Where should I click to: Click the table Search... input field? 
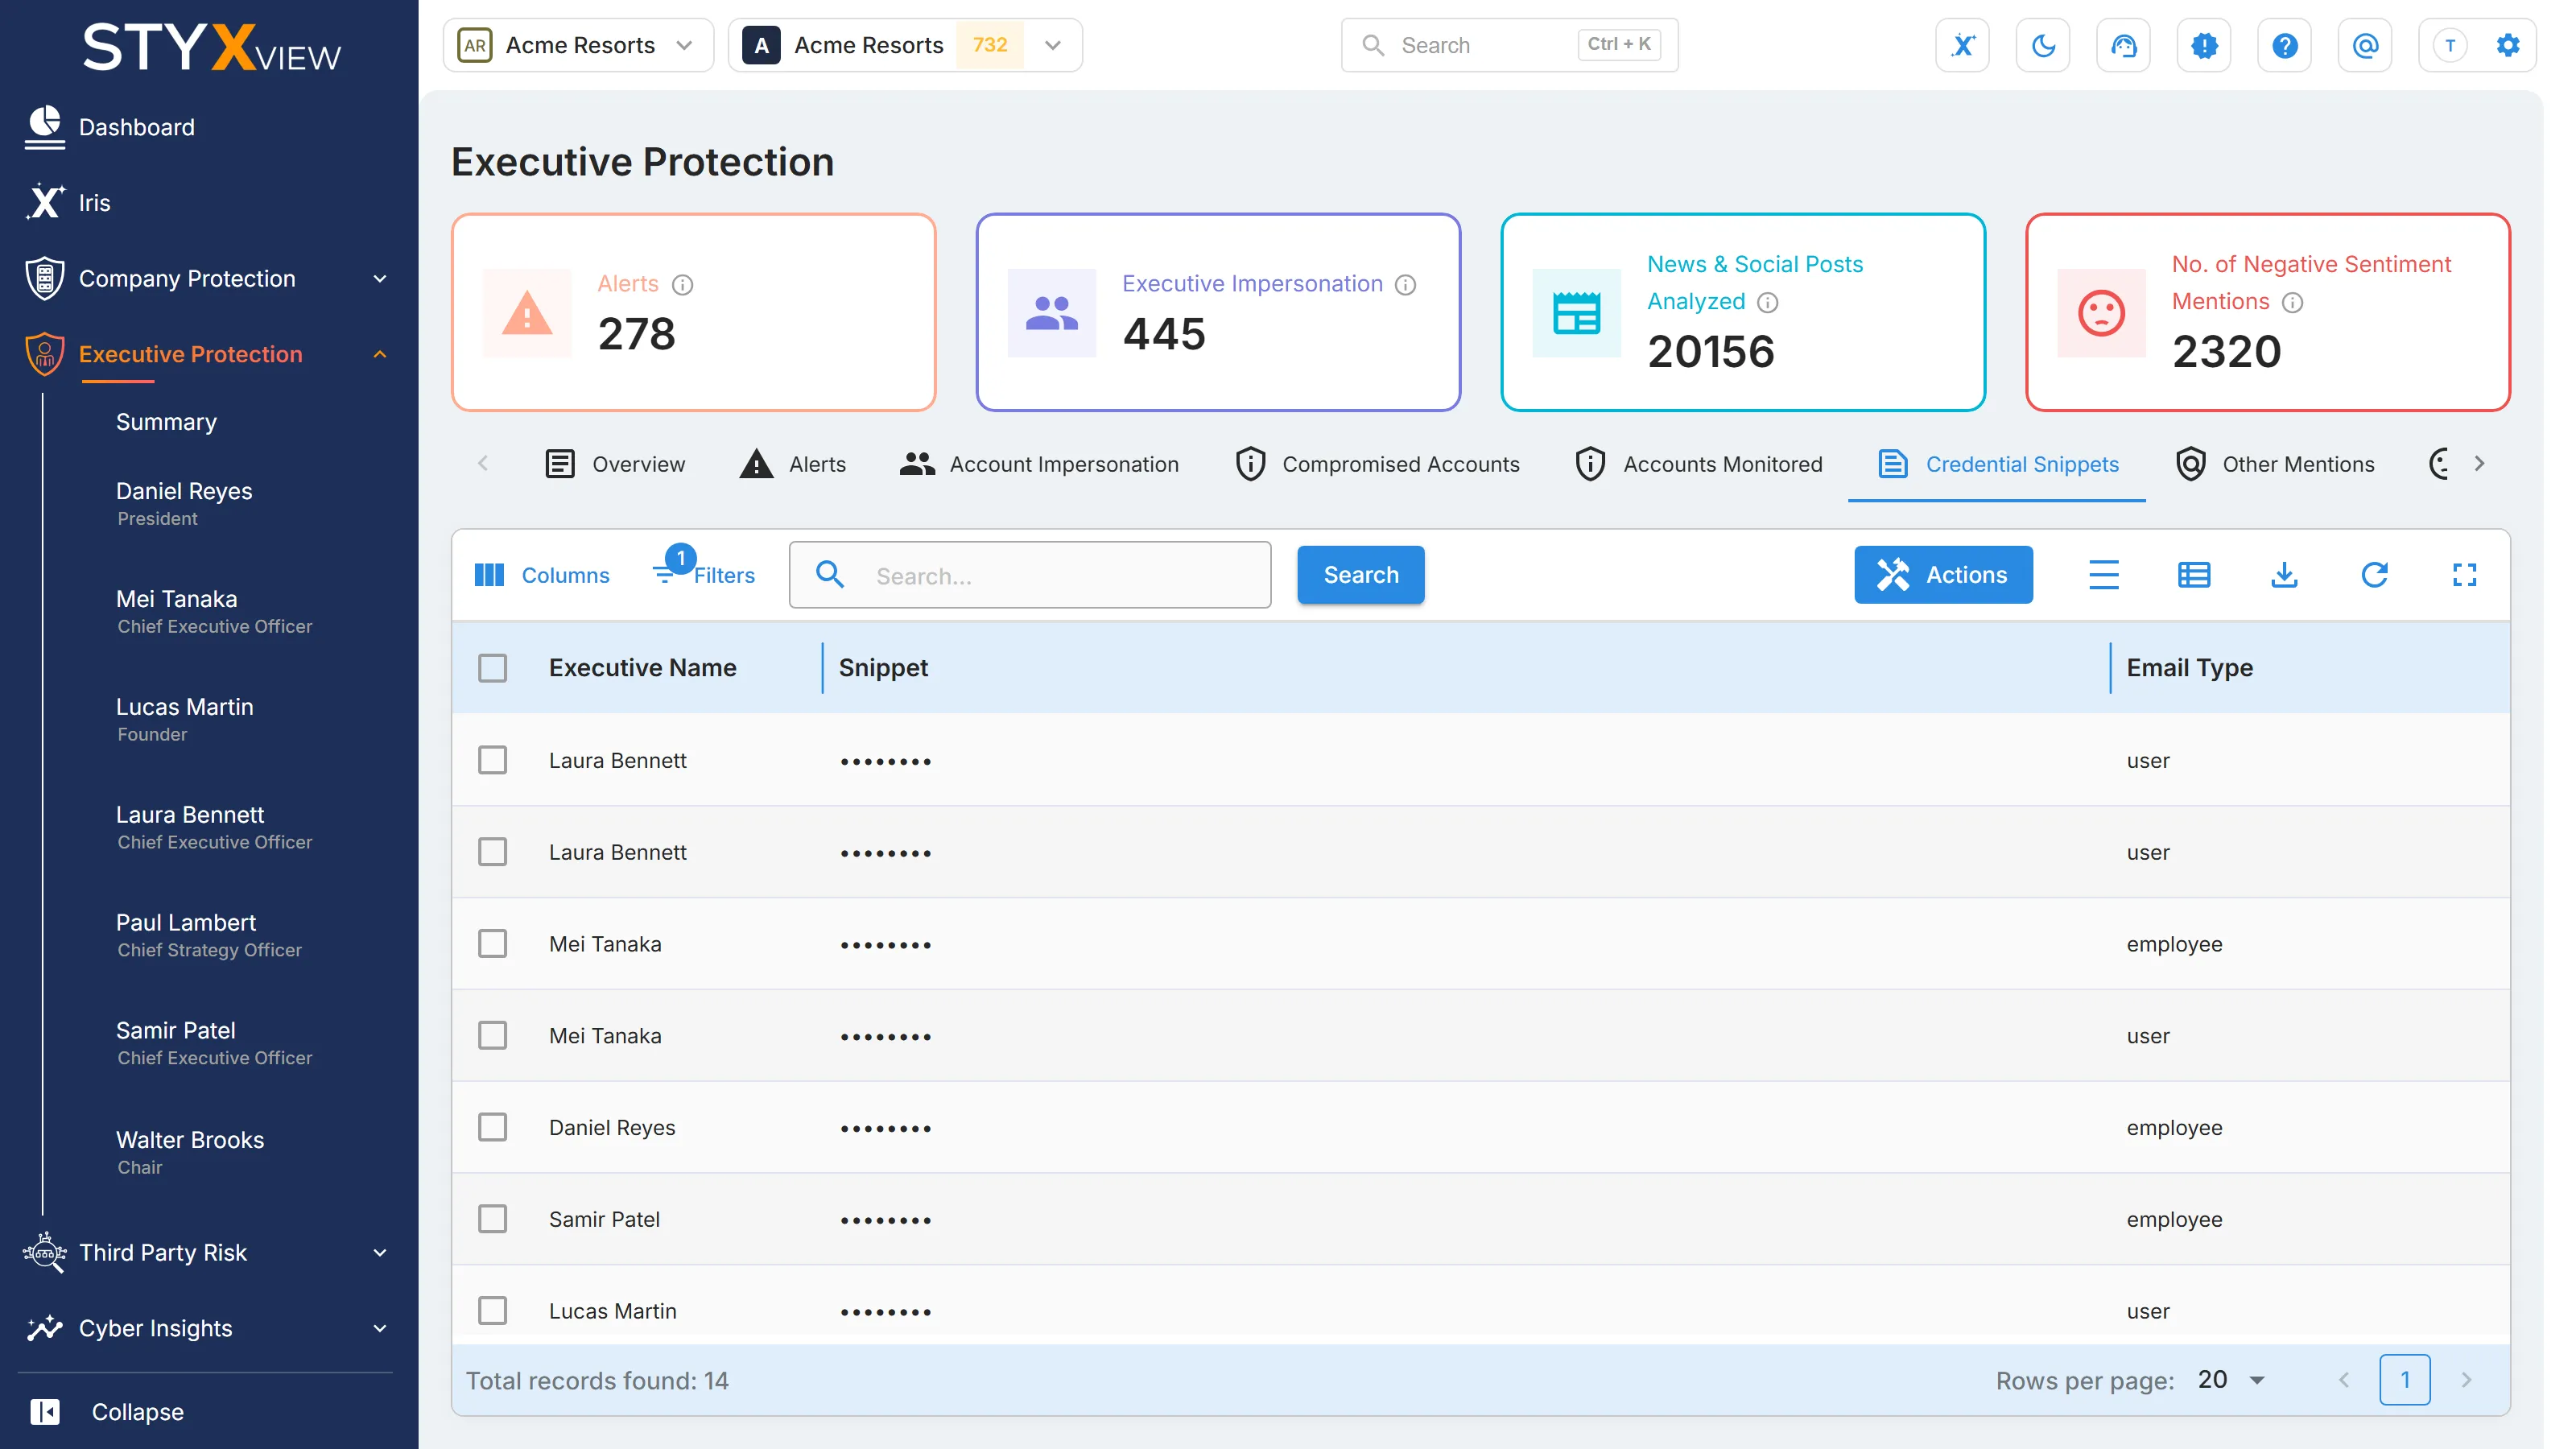point(1029,575)
